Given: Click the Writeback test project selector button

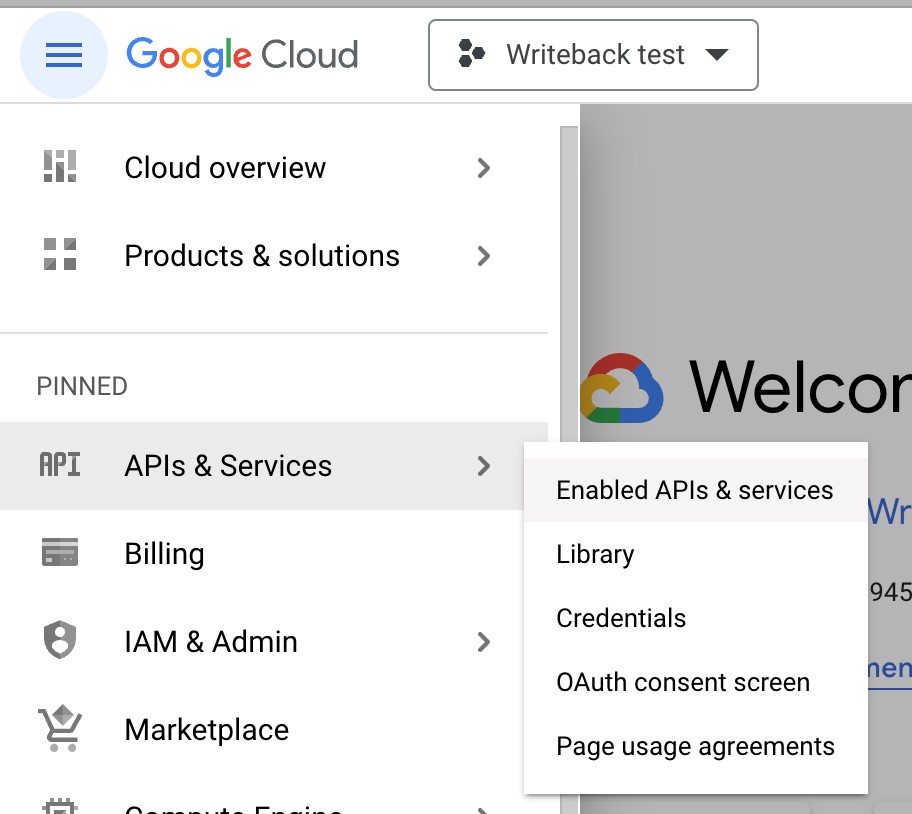Looking at the screenshot, I should pyautogui.click(x=593, y=55).
